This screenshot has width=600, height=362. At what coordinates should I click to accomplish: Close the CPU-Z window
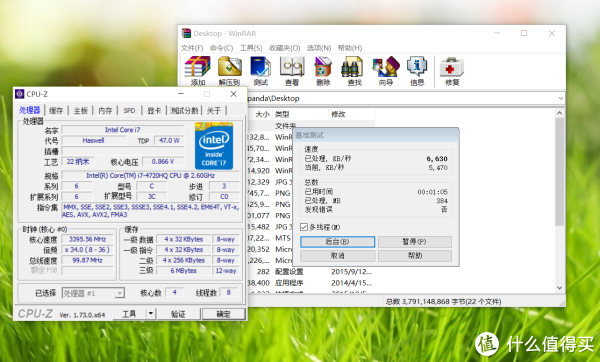click(234, 94)
